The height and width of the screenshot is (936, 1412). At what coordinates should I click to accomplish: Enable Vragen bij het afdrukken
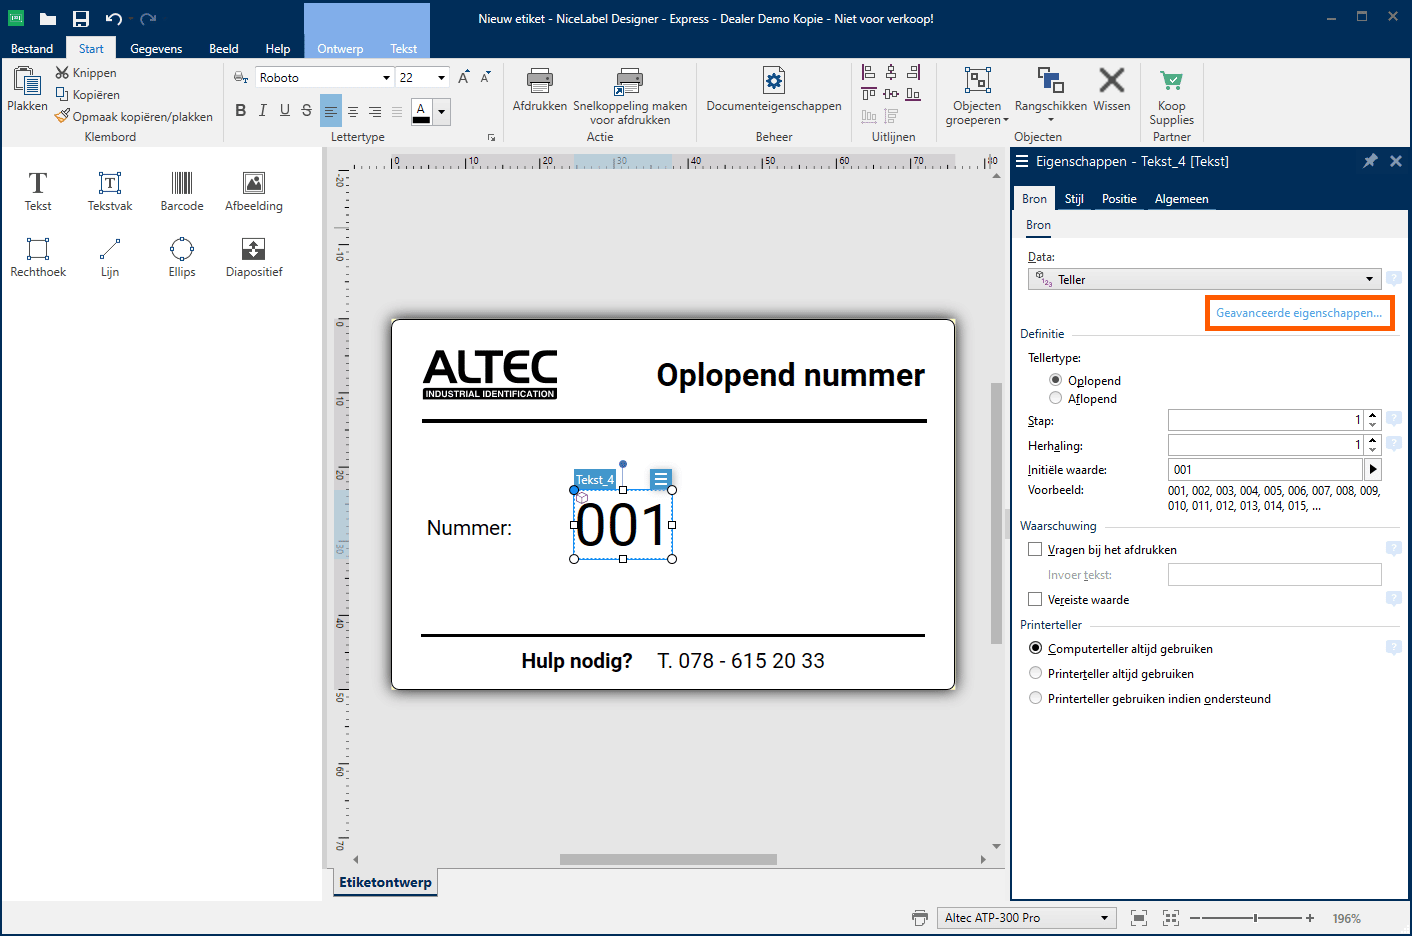(1035, 549)
